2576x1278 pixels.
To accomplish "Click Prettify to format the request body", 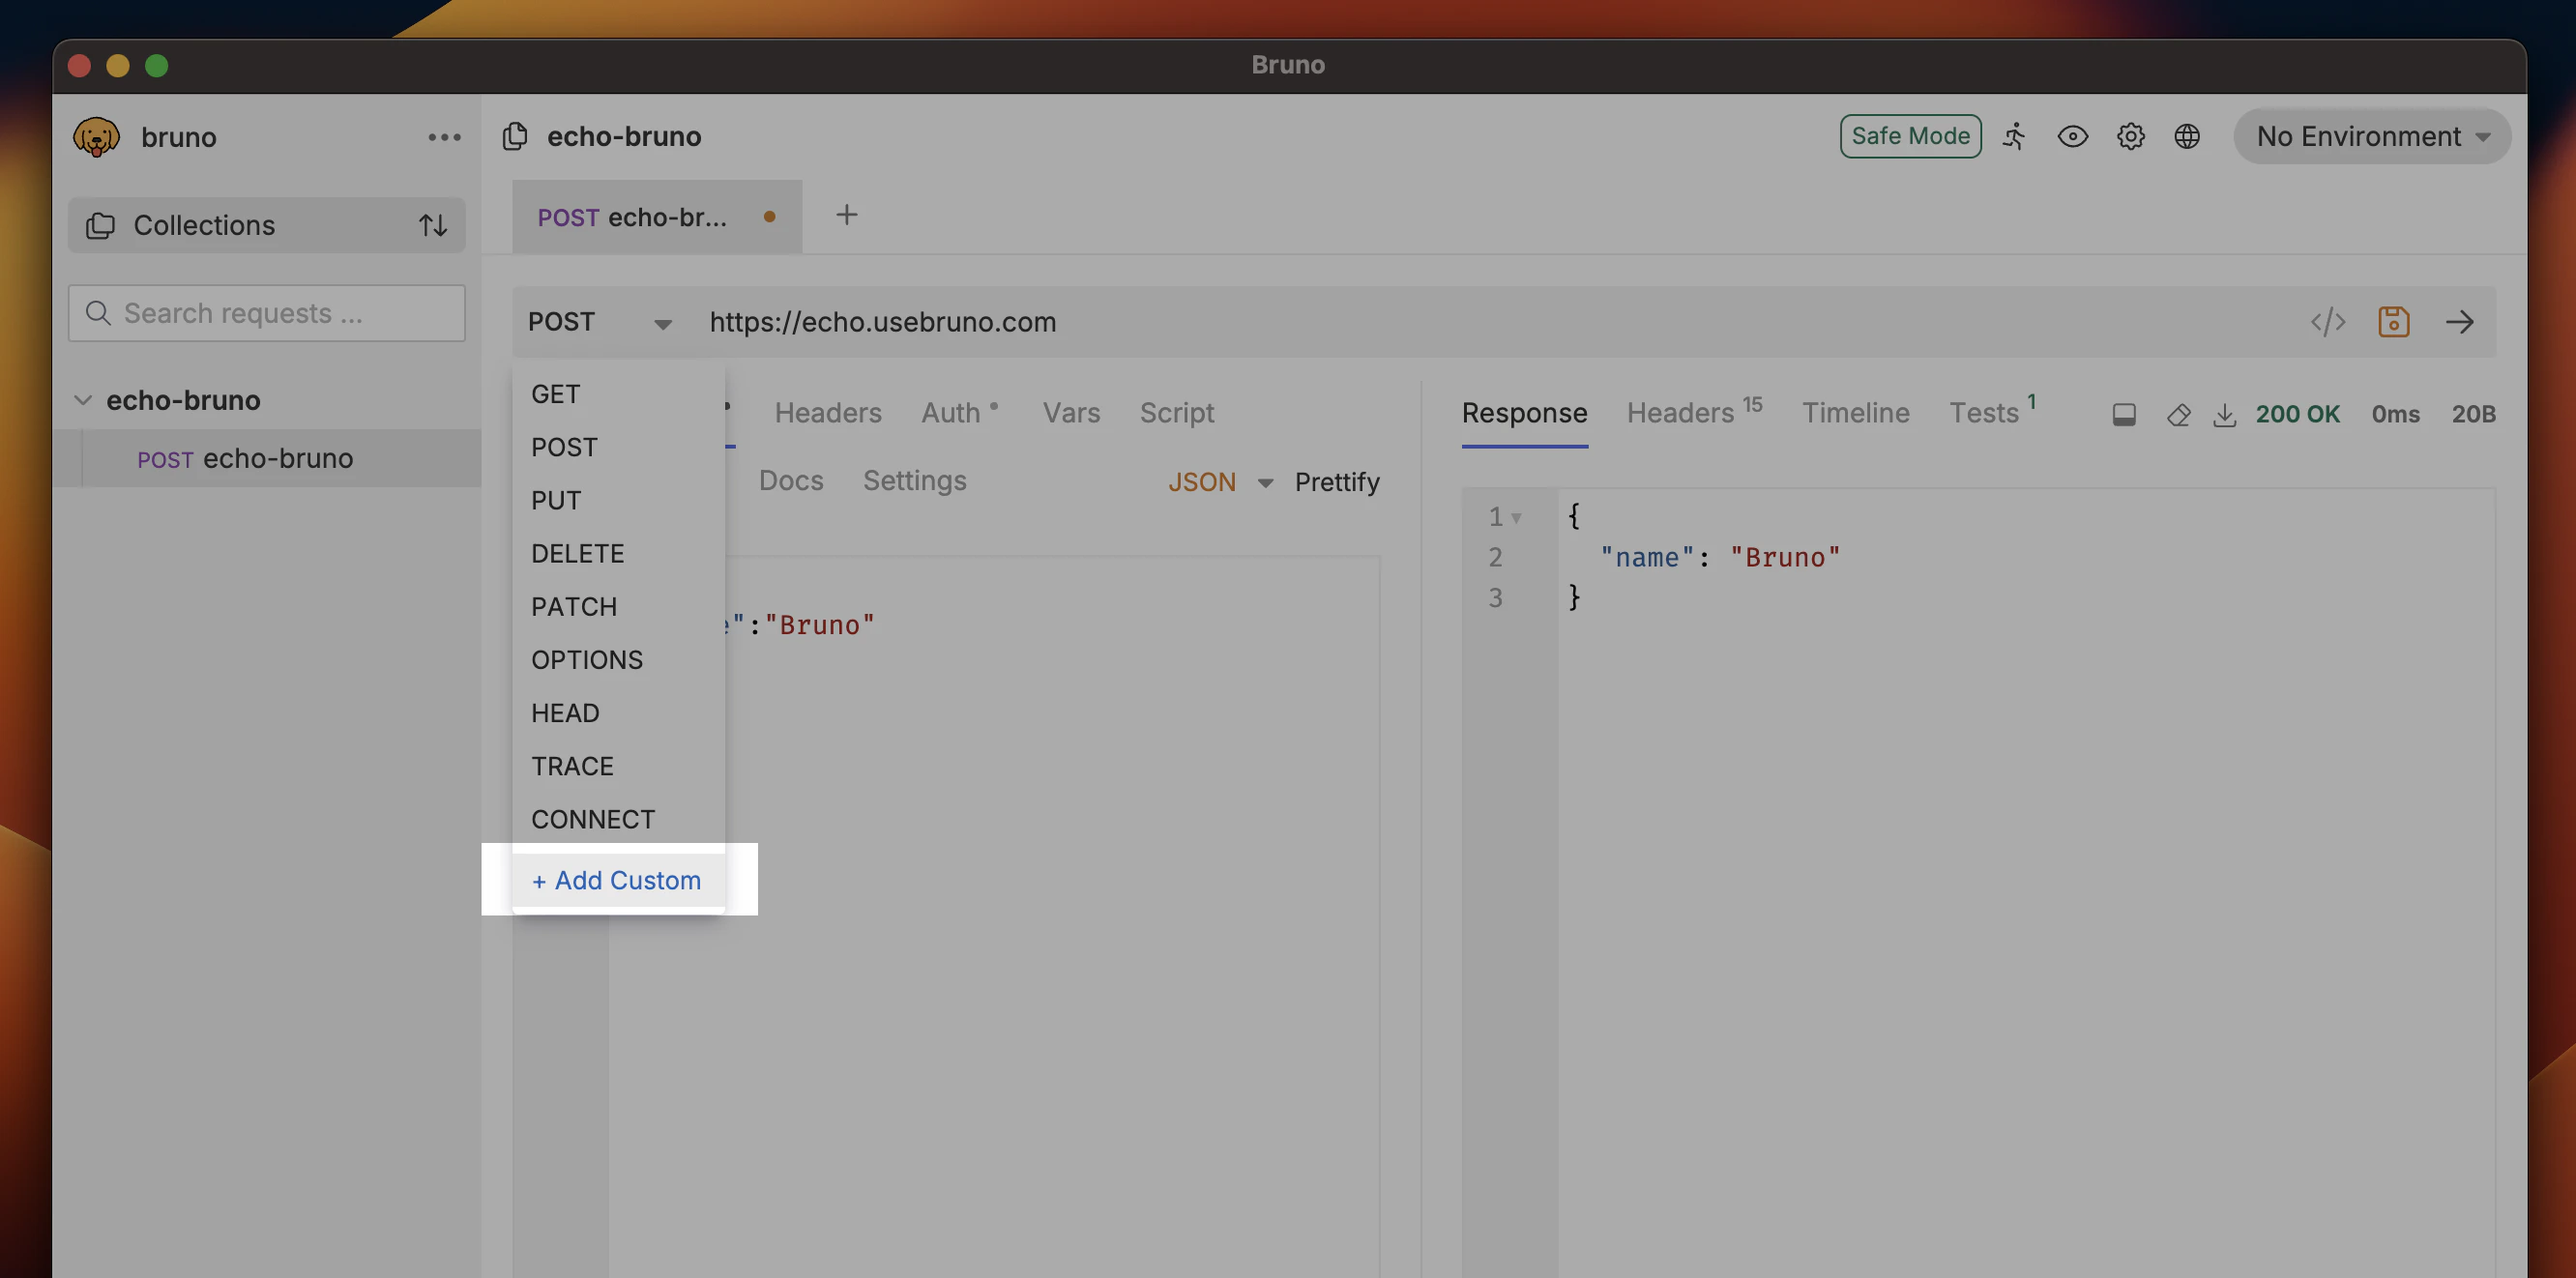I will pos(1337,481).
